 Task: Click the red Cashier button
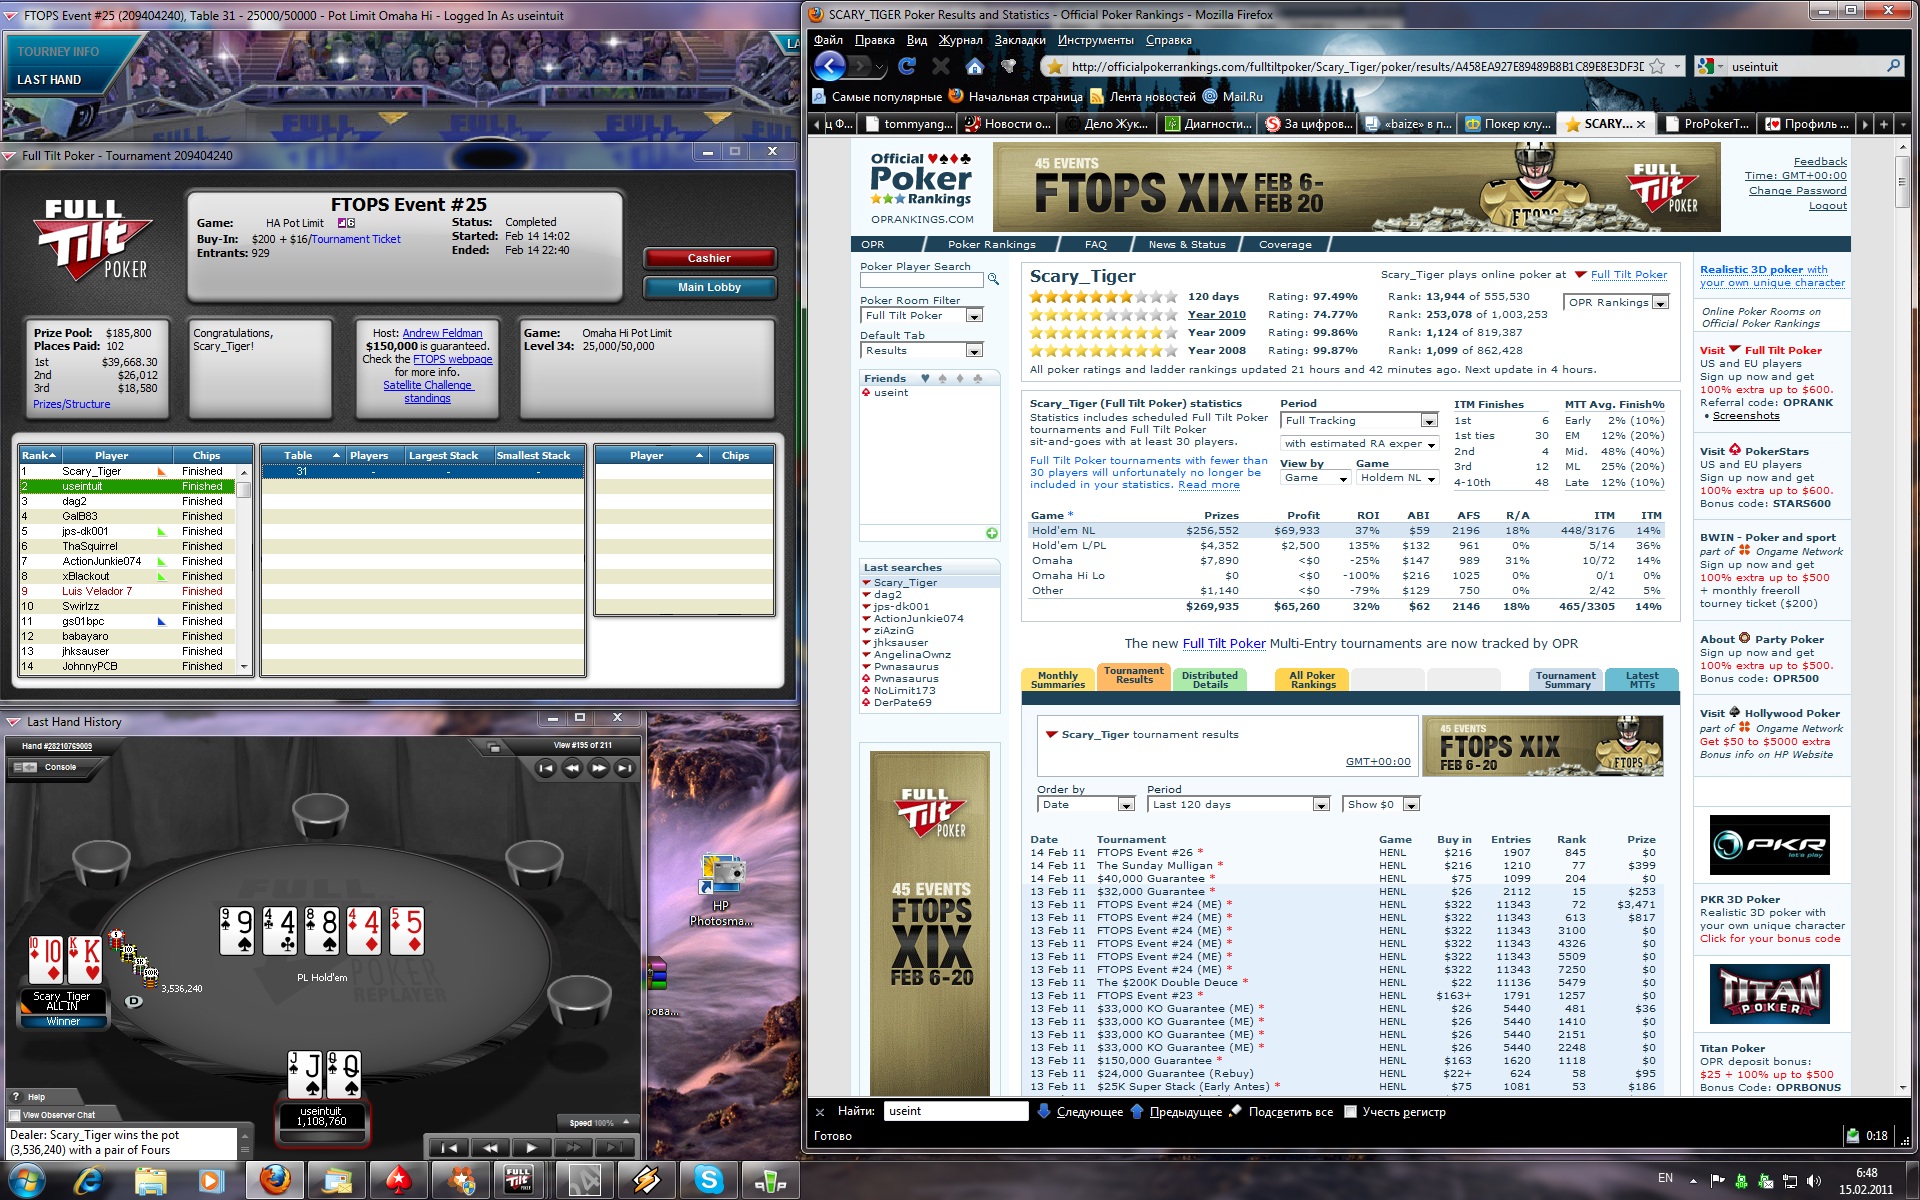point(709,258)
